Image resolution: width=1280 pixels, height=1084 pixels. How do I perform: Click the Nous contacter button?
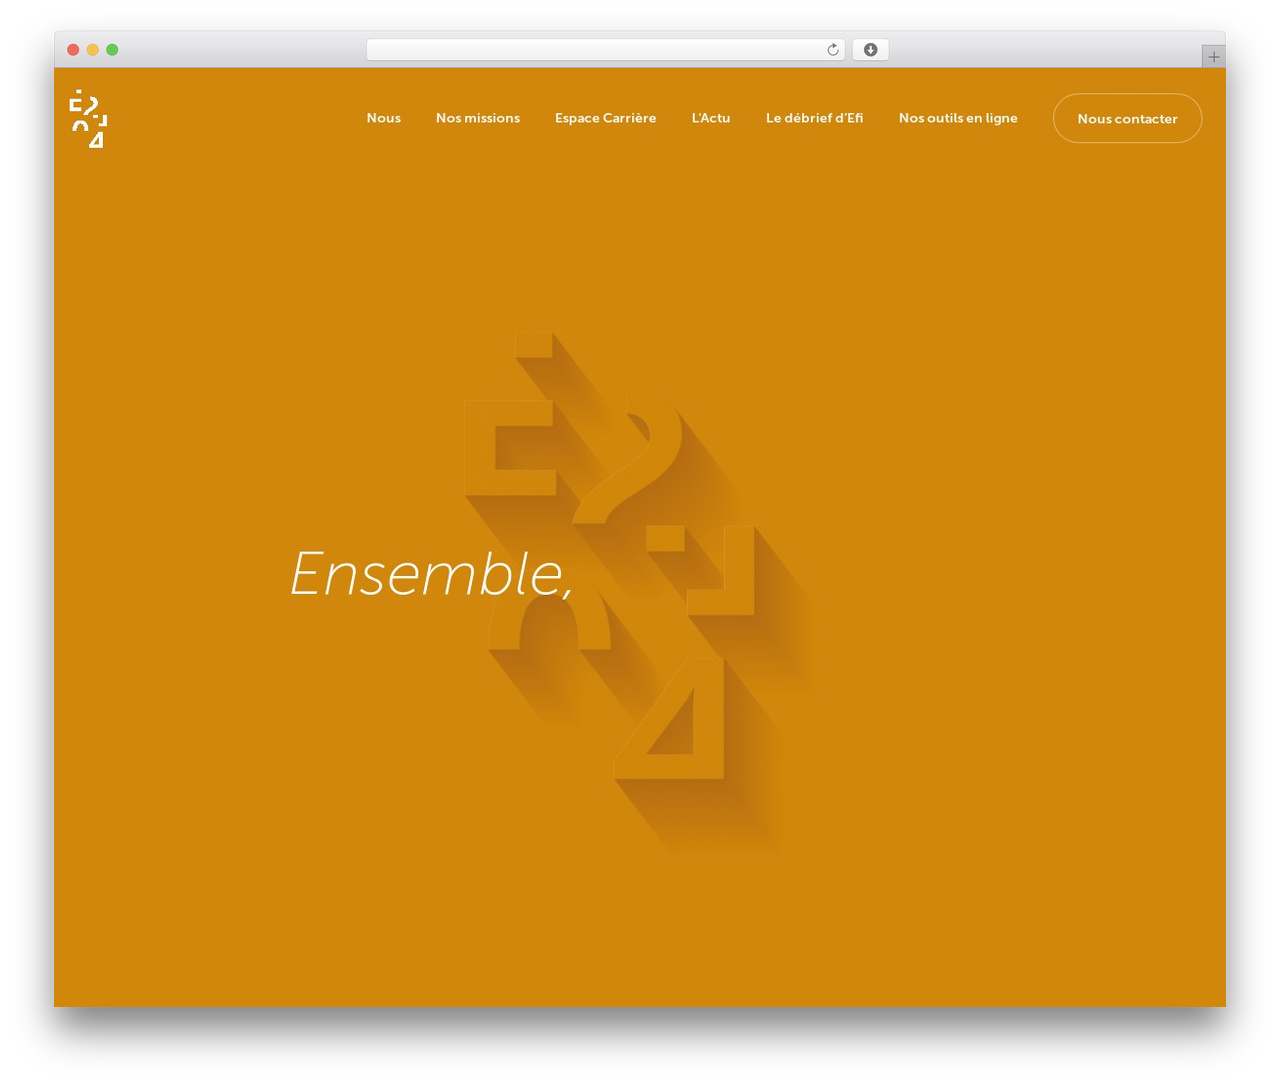coord(1127,118)
